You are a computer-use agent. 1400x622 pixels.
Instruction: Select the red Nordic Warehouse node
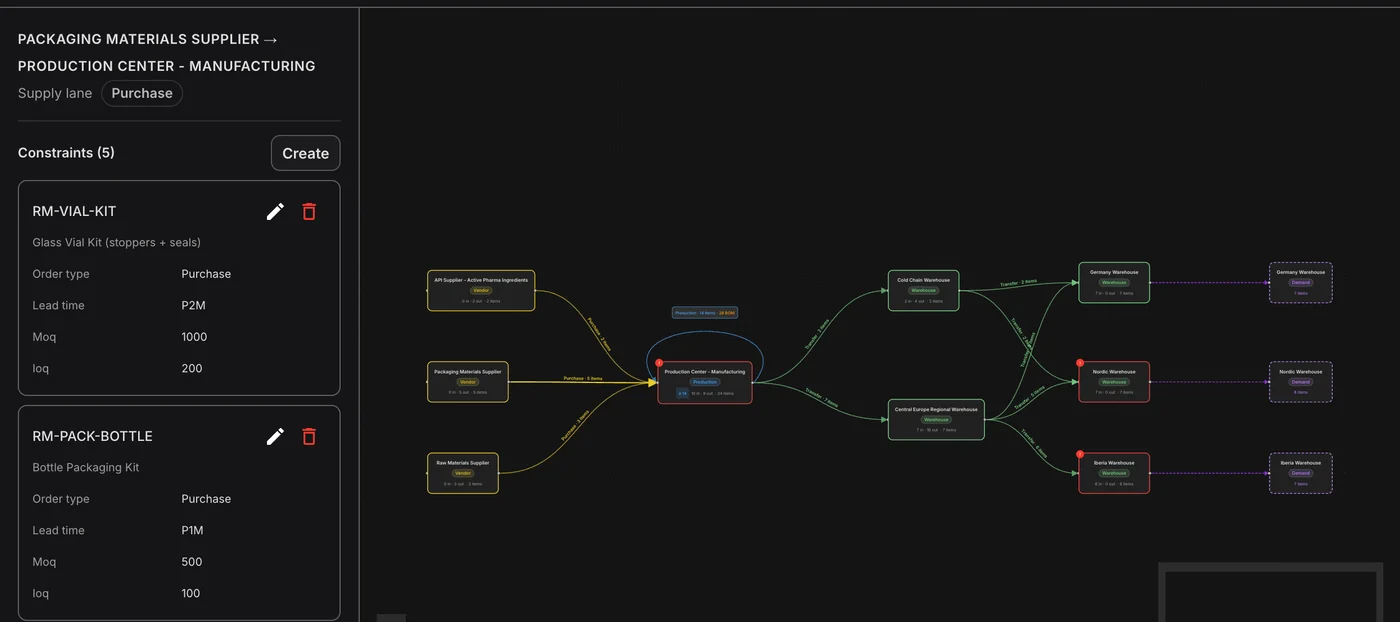point(1114,382)
